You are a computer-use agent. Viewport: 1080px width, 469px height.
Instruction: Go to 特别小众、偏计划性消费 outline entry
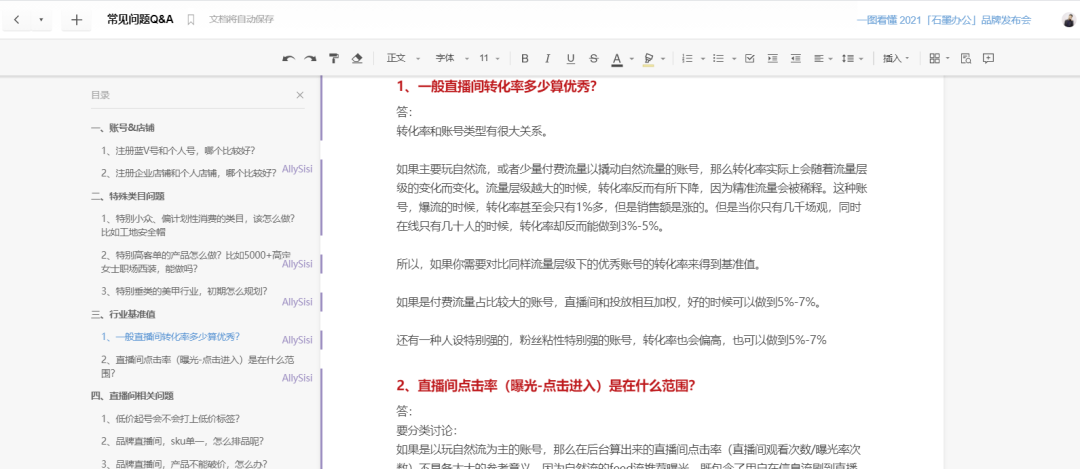tap(198, 225)
